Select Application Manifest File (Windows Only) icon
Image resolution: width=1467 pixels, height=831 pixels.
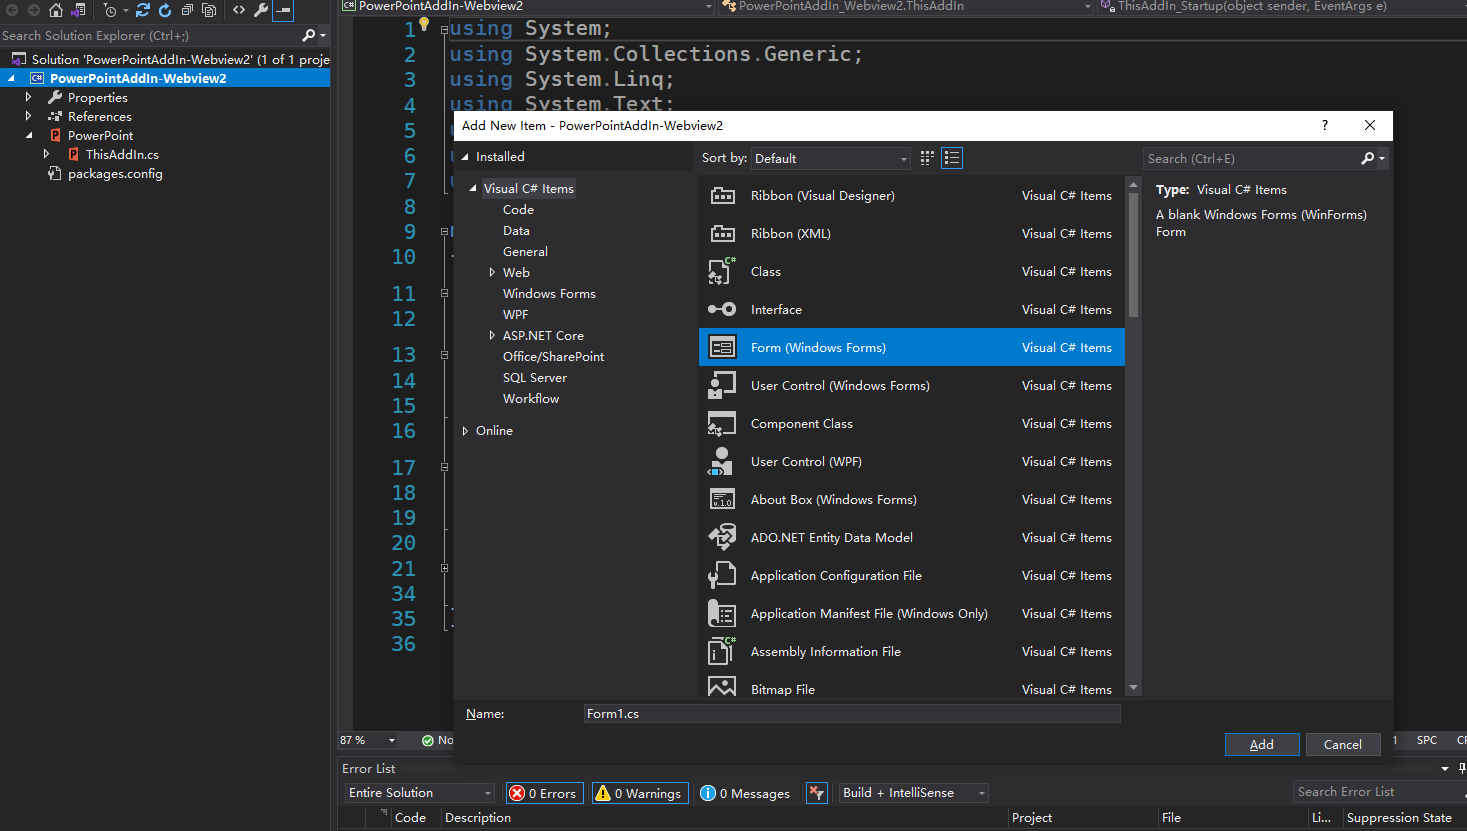pyautogui.click(x=722, y=614)
